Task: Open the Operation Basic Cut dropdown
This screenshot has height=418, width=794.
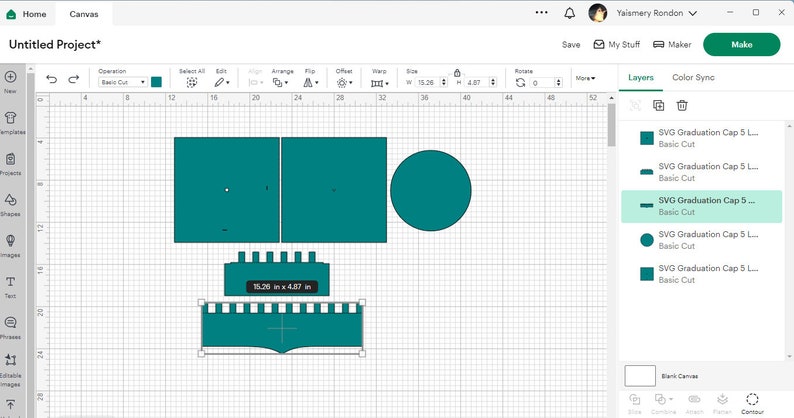Action: click(x=123, y=82)
